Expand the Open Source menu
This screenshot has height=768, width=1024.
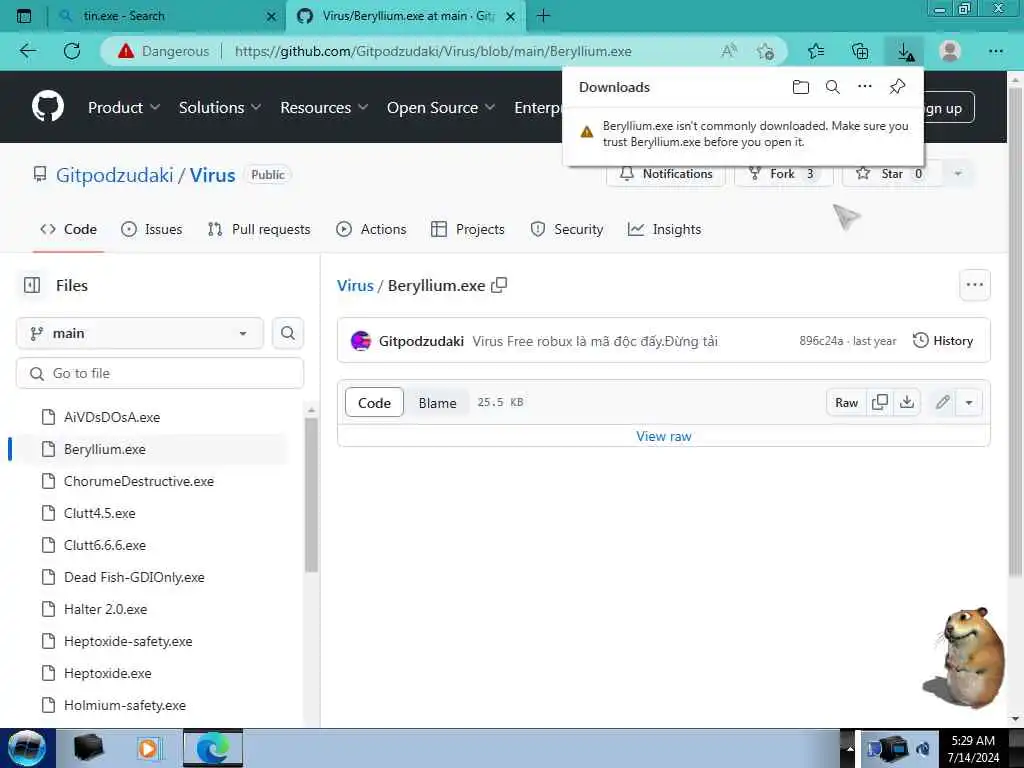(x=441, y=107)
